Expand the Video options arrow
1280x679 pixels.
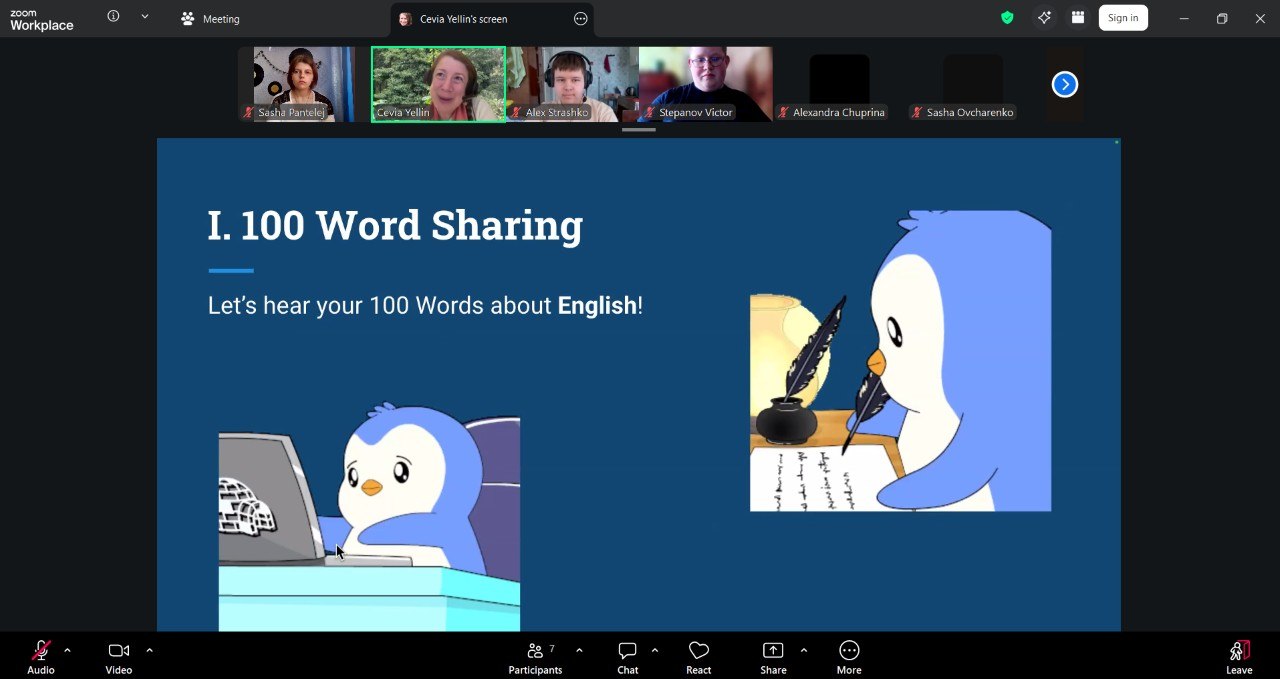tap(149, 651)
